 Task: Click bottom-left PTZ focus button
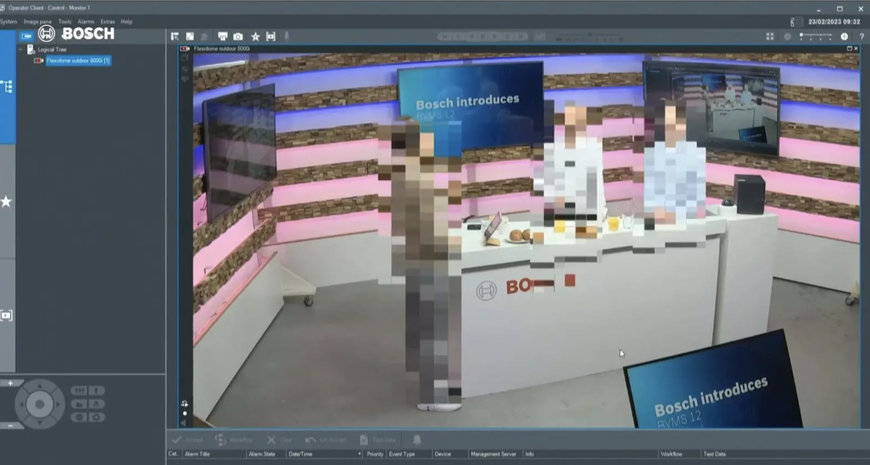point(78,417)
